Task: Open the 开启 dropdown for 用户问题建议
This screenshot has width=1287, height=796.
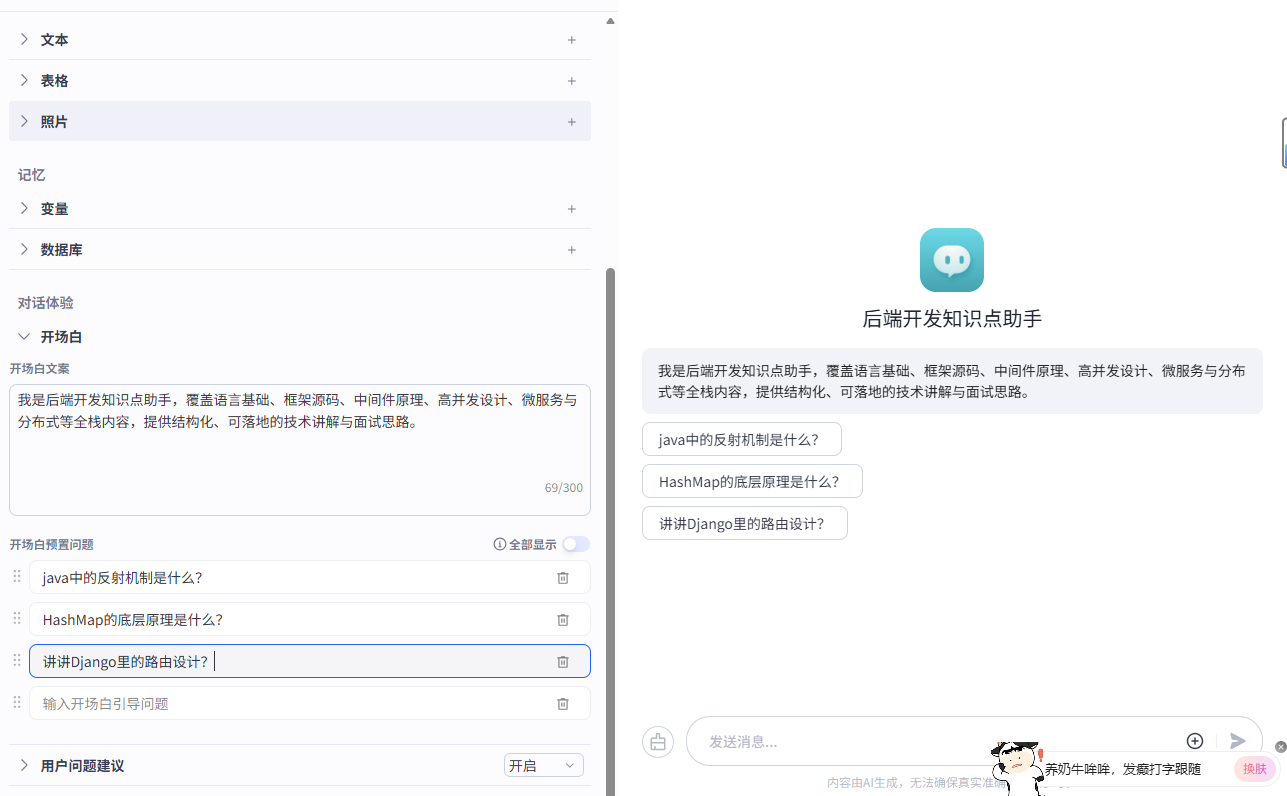Action: [543, 764]
